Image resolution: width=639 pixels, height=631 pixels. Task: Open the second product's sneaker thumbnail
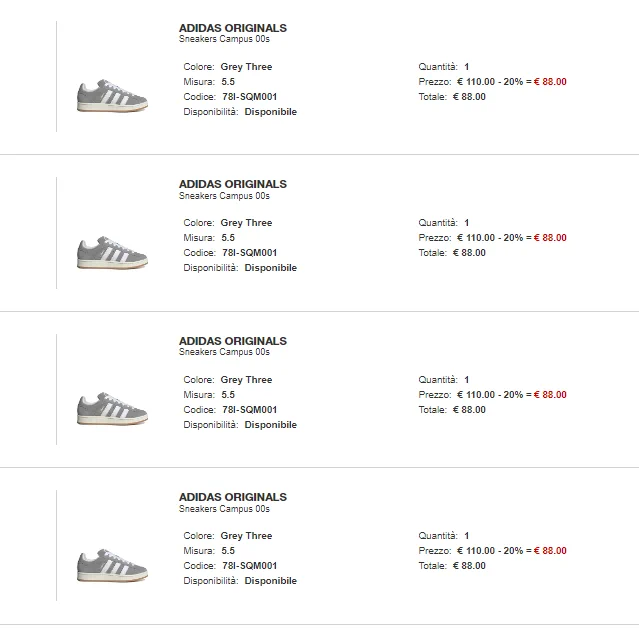click(x=112, y=252)
